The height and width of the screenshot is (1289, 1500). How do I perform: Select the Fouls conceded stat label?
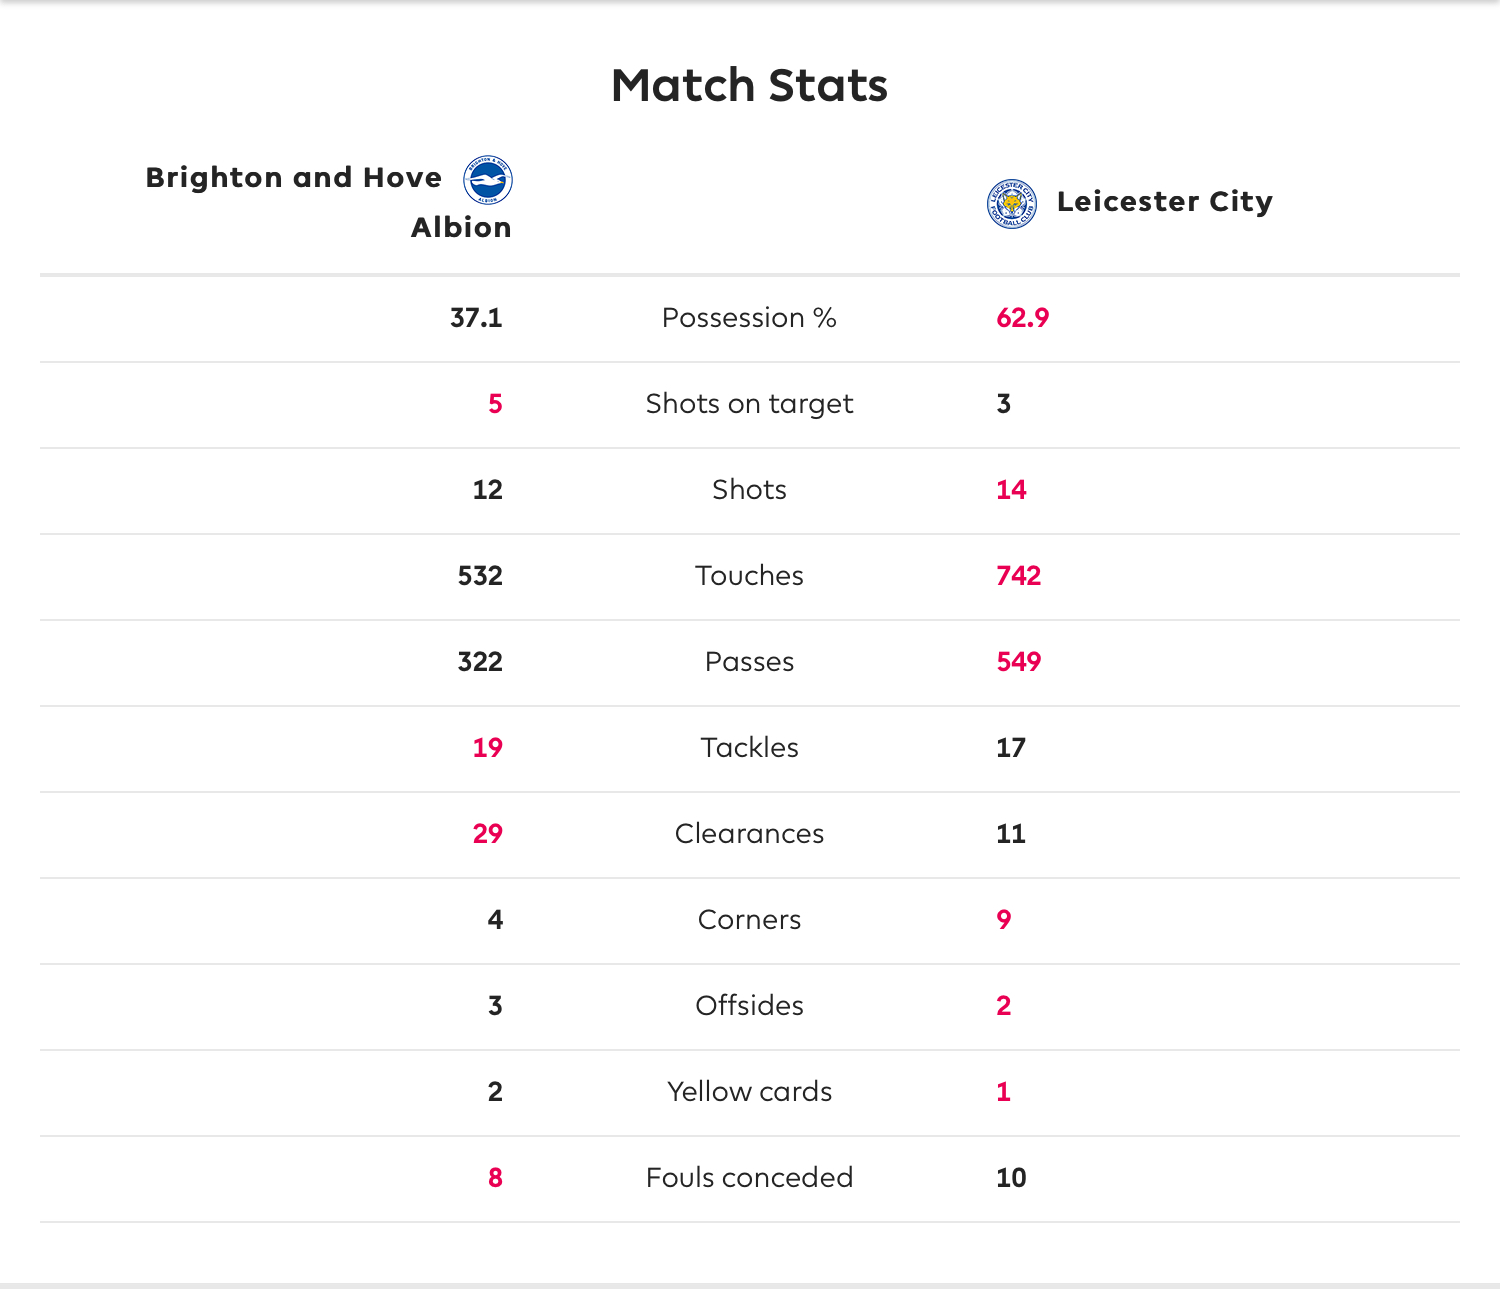(x=750, y=1178)
